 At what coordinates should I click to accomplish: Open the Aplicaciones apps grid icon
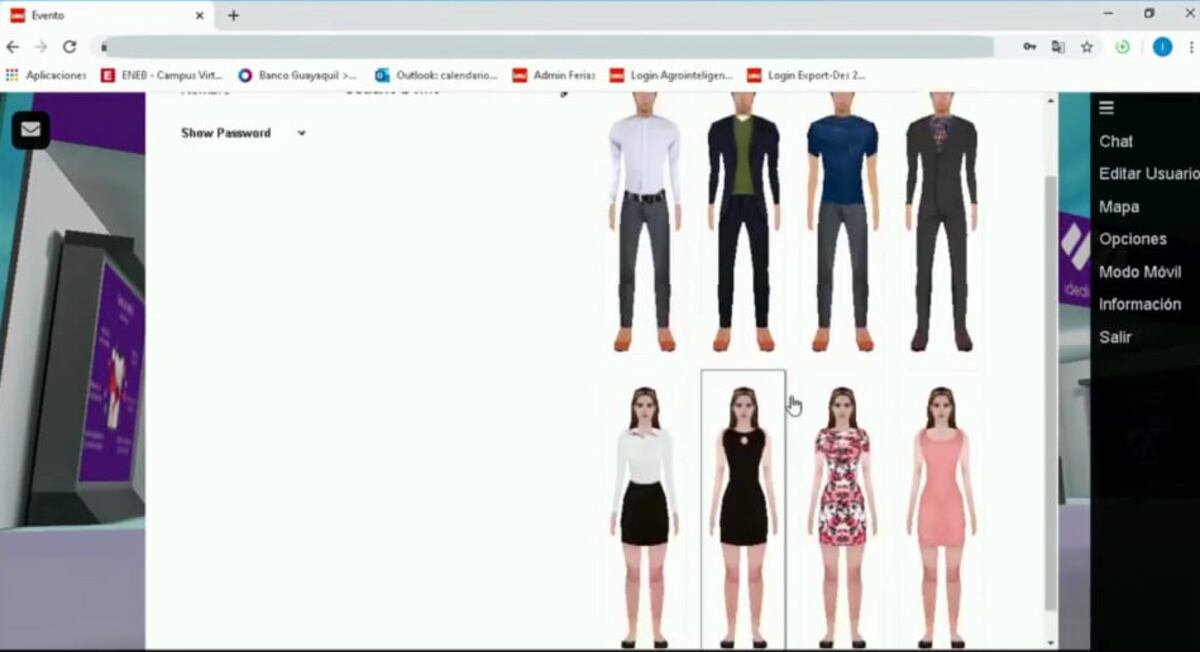pos(12,75)
